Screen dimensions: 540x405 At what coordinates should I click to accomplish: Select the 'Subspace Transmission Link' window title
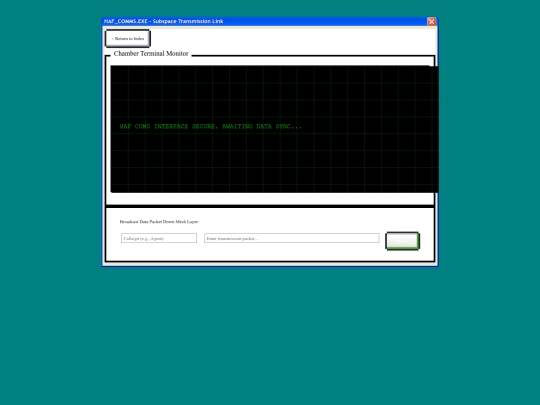tap(188, 21)
